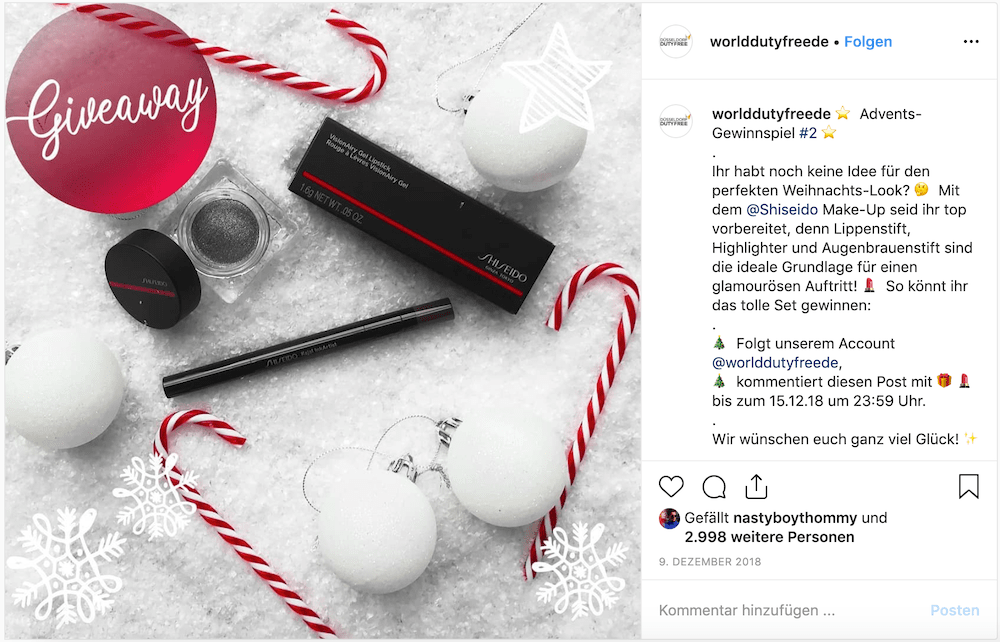Open the @worlddutyfreede mention in caption
Image resolution: width=1000 pixels, height=642 pixels.
coord(775,362)
